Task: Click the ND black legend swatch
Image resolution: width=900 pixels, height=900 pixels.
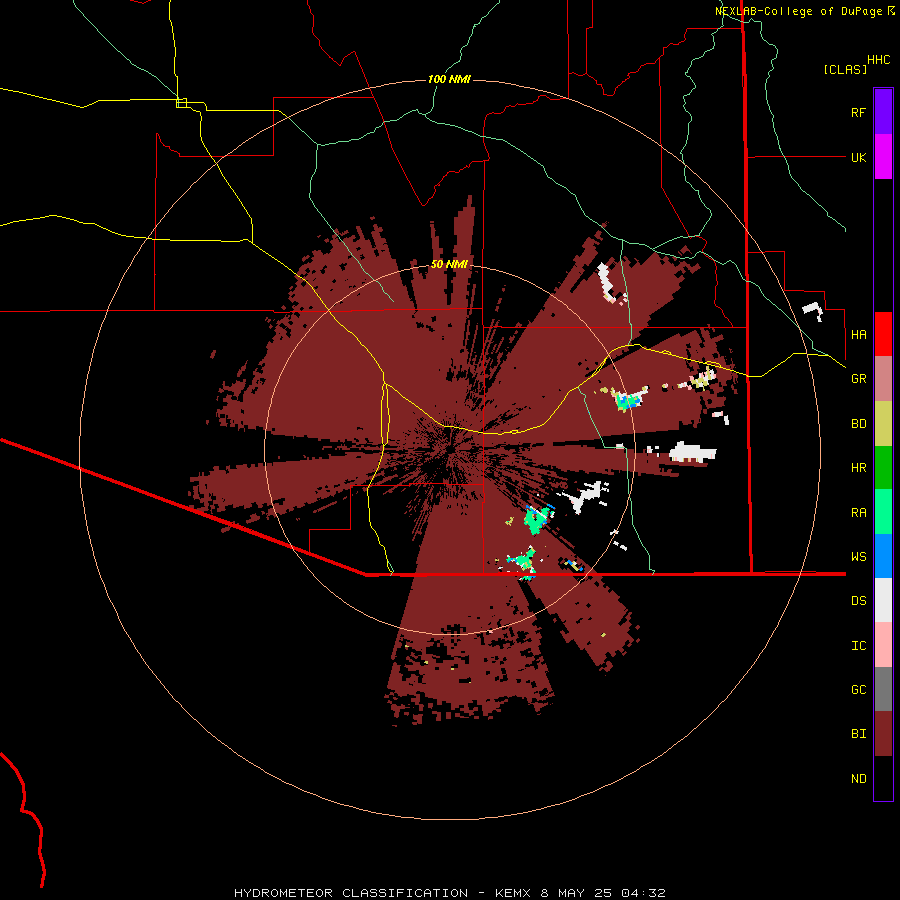Action: (x=883, y=778)
